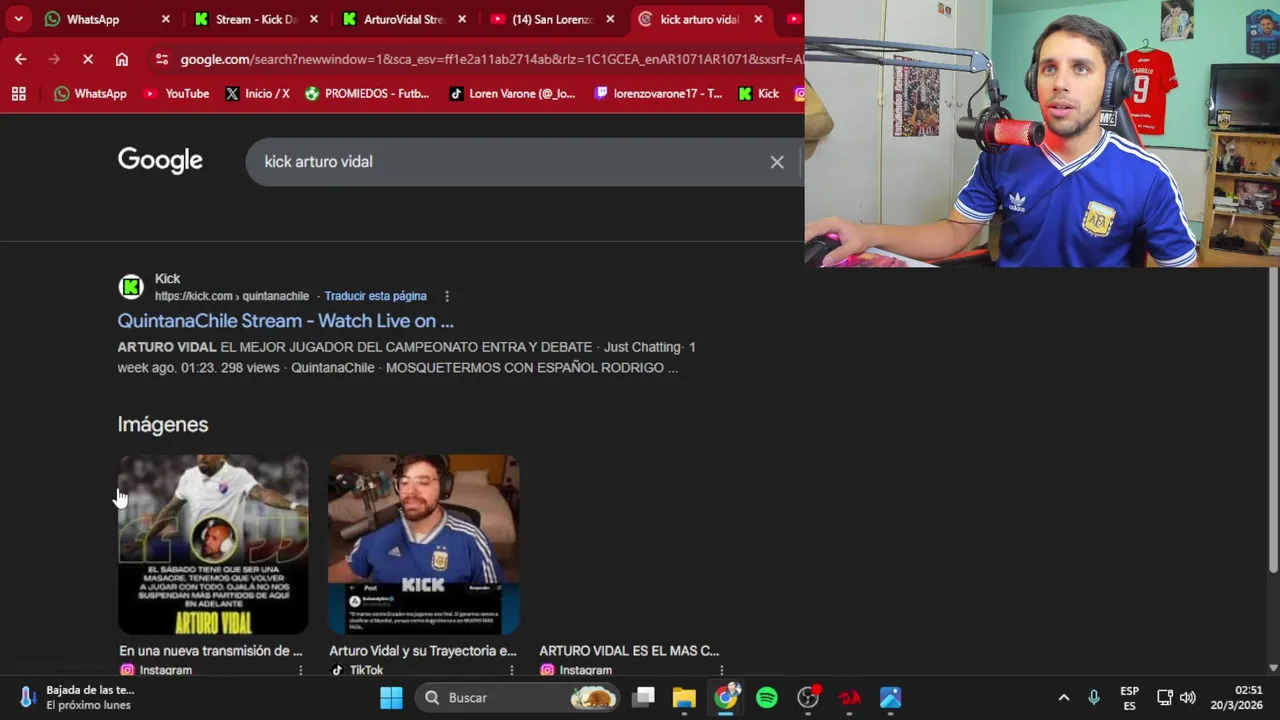Screen dimensions: 1280x720
Task: Open Task View in the taskbar
Action: coord(644,697)
